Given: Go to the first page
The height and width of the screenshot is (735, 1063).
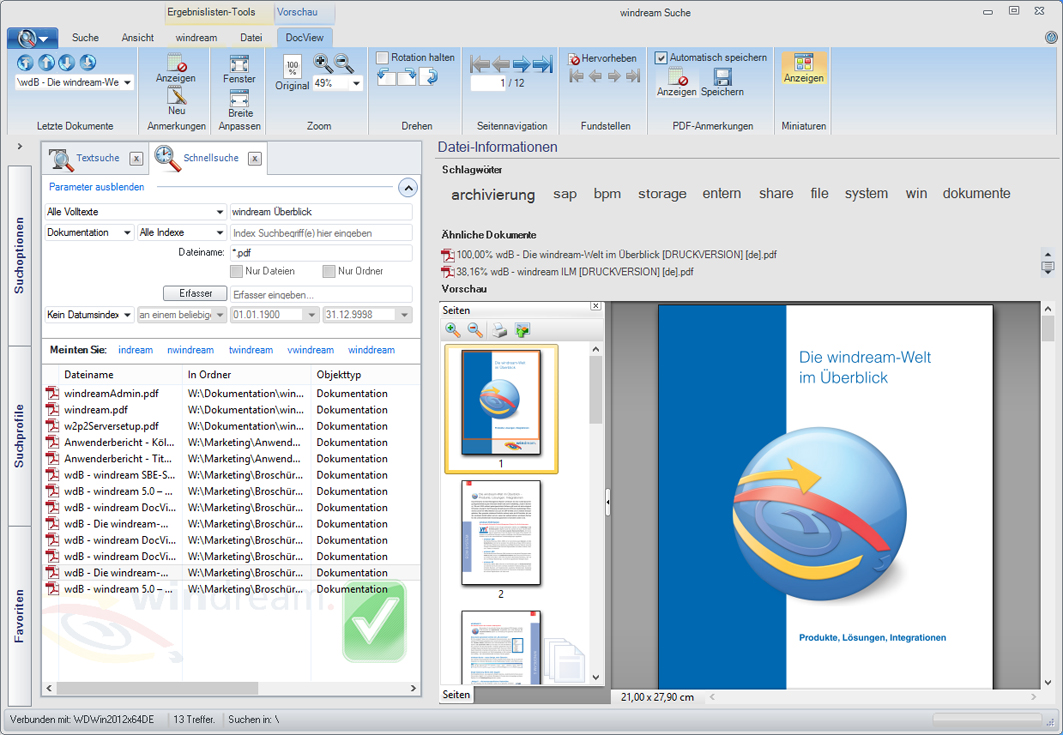Looking at the screenshot, I should point(479,64).
